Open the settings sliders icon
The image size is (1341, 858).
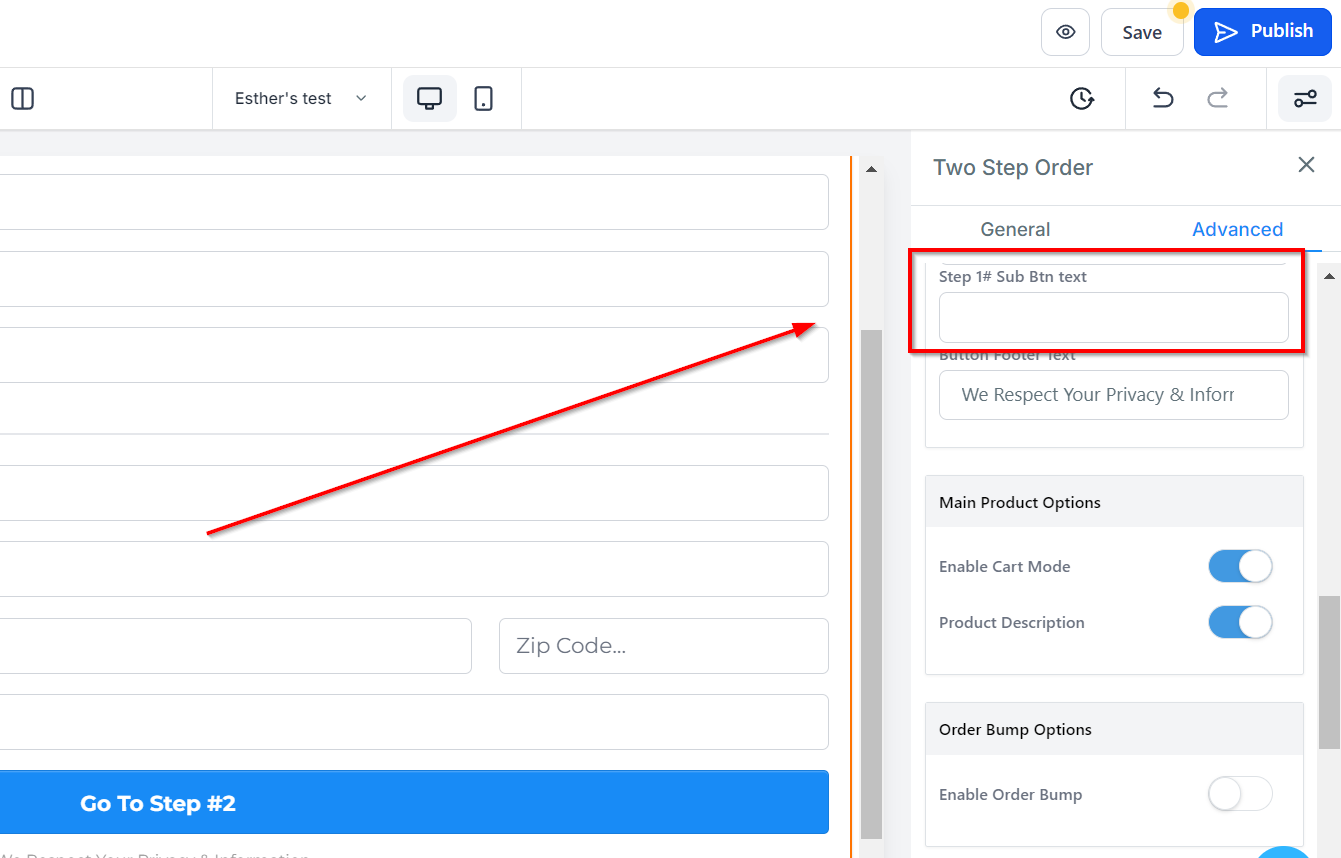[1305, 98]
